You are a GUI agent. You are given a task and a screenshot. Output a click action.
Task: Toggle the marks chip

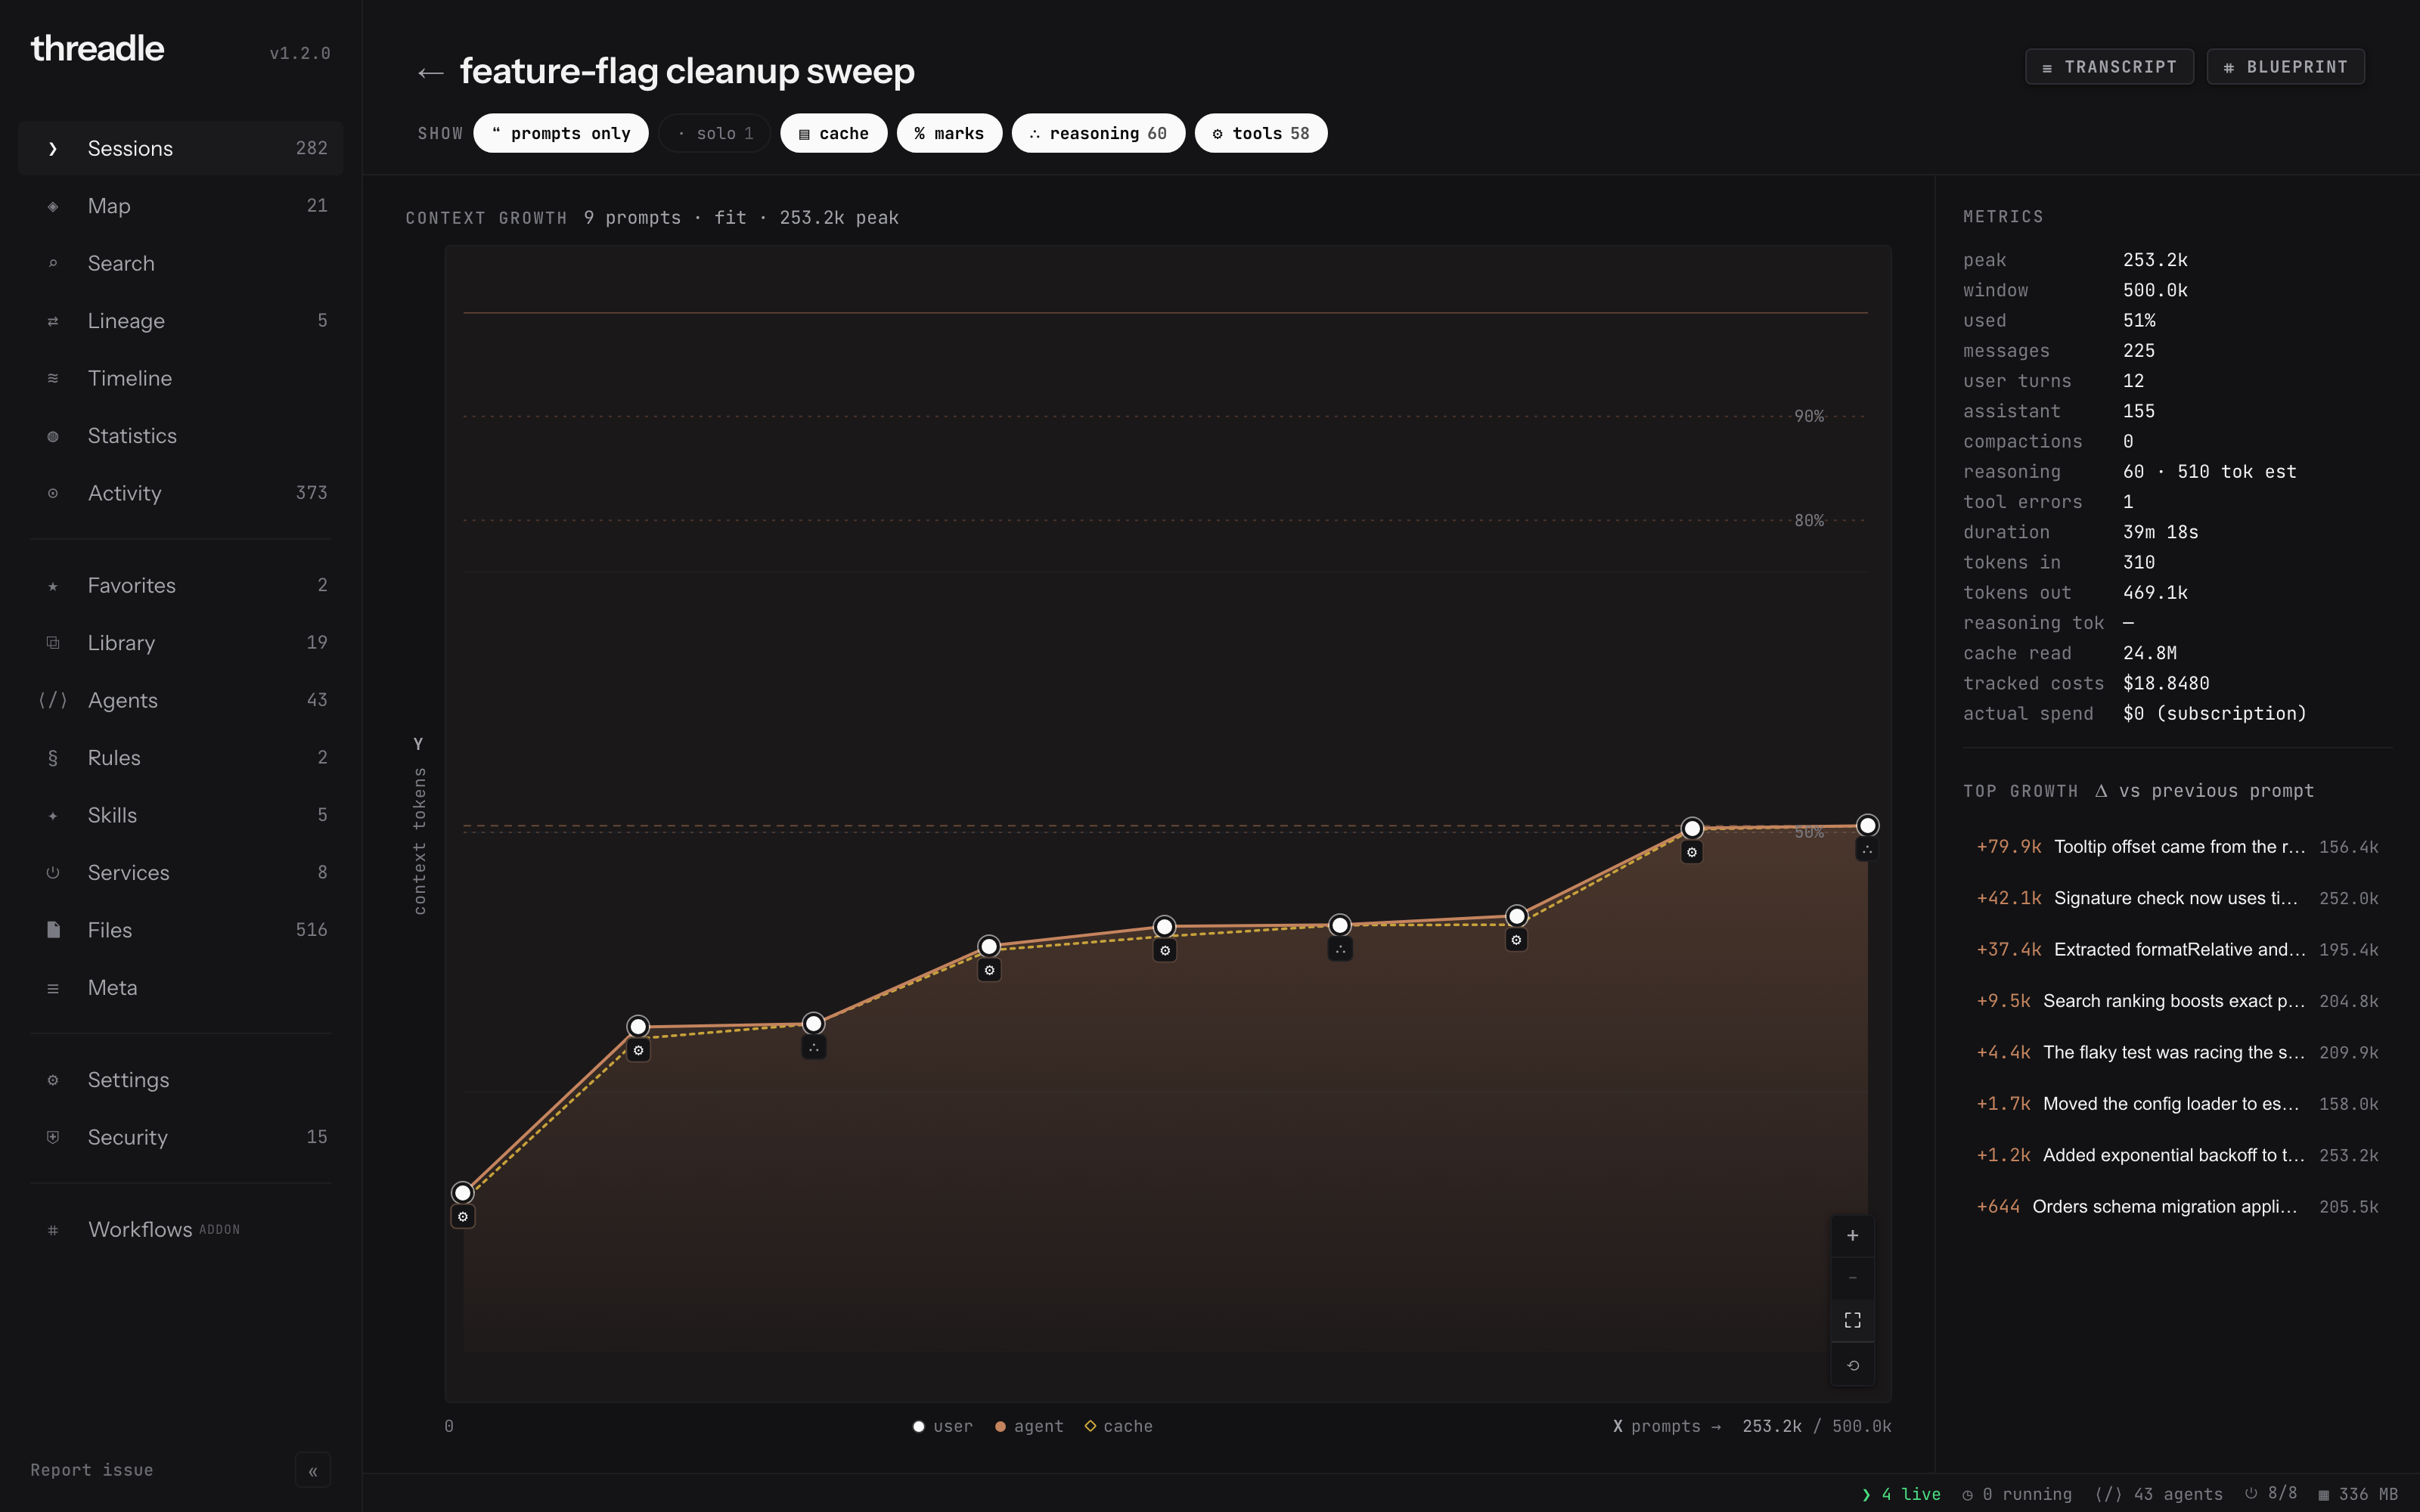click(x=949, y=133)
